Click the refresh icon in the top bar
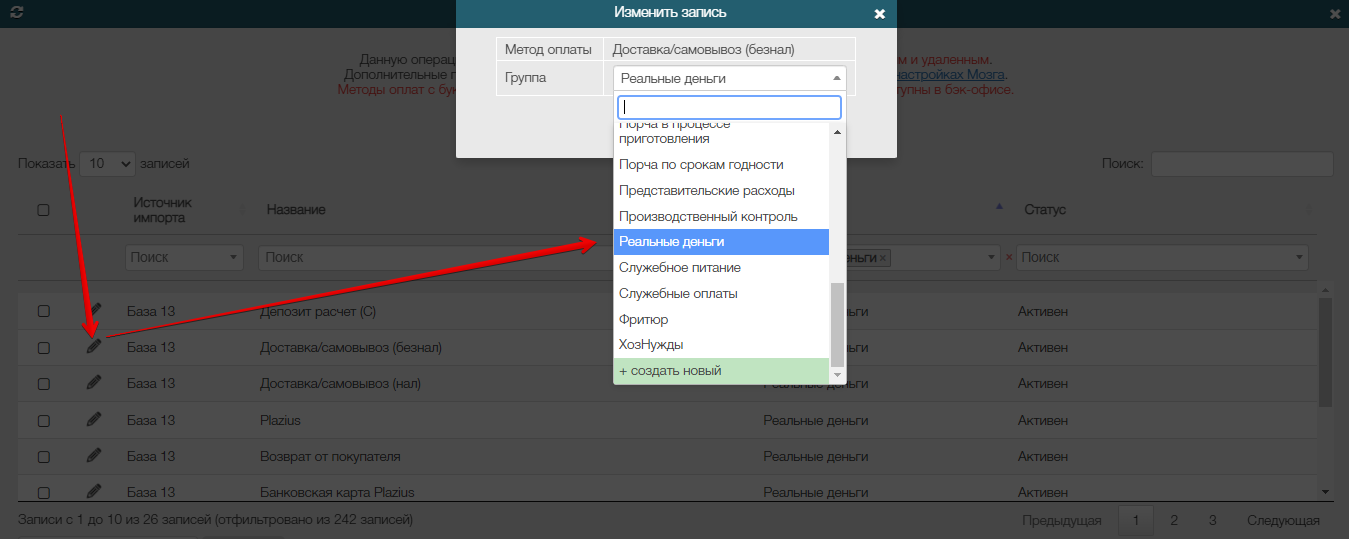This screenshot has width=1349, height=539. (x=16, y=12)
